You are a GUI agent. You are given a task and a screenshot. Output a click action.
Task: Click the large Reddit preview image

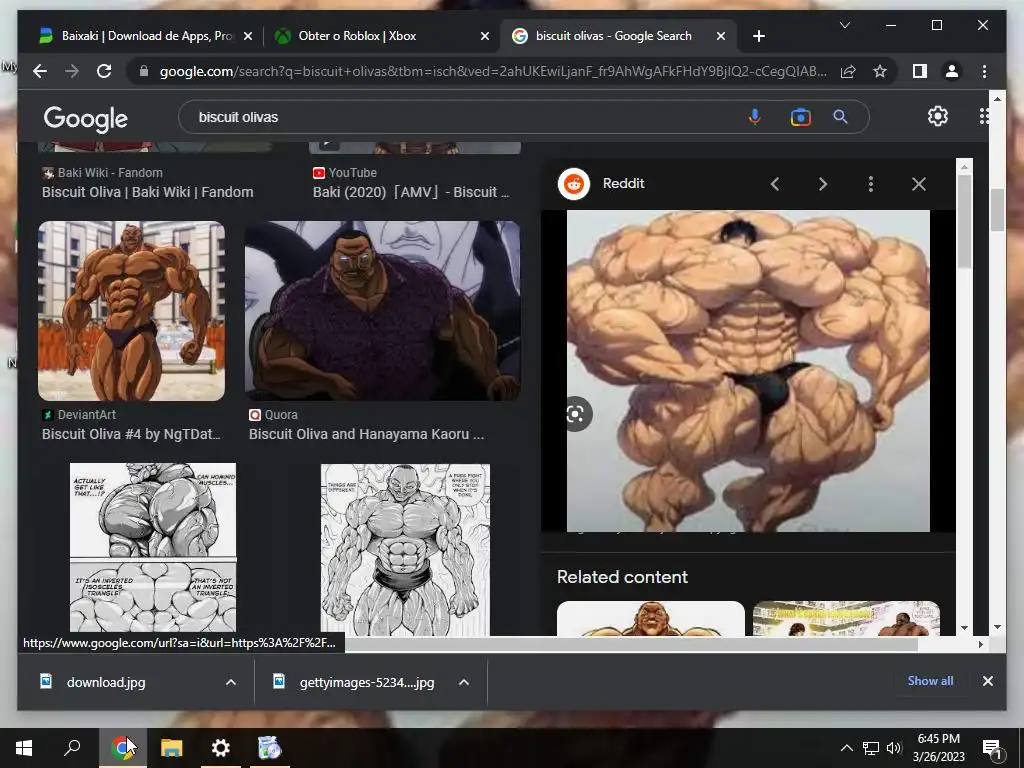pos(748,371)
